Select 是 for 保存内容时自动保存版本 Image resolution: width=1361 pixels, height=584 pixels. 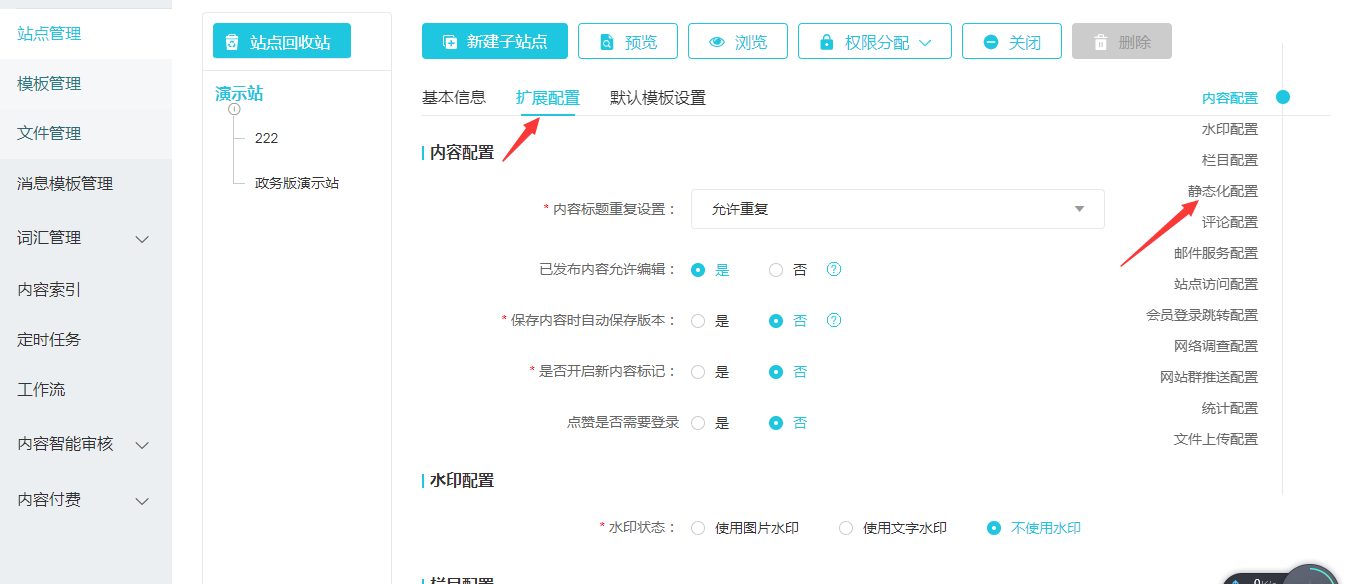point(699,321)
